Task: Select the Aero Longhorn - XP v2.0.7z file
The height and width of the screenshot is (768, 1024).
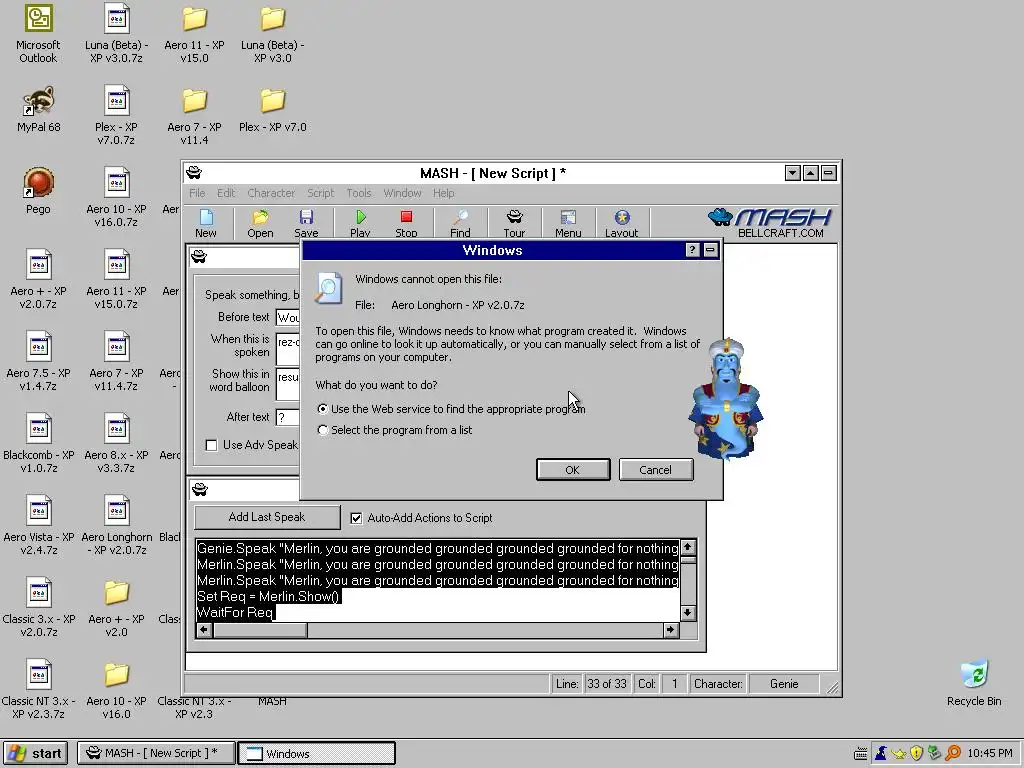Action: click(117, 526)
